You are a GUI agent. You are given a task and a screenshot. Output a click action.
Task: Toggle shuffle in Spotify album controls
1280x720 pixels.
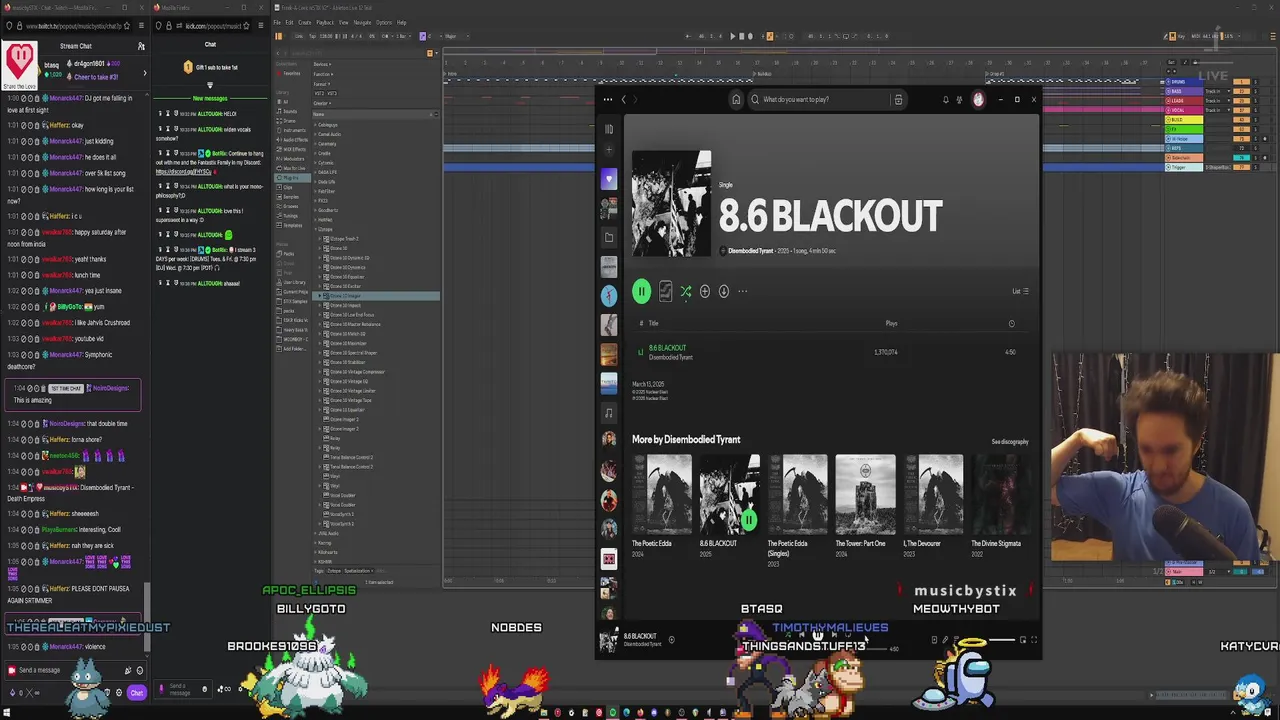pyautogui.click(x=686, y=291)
